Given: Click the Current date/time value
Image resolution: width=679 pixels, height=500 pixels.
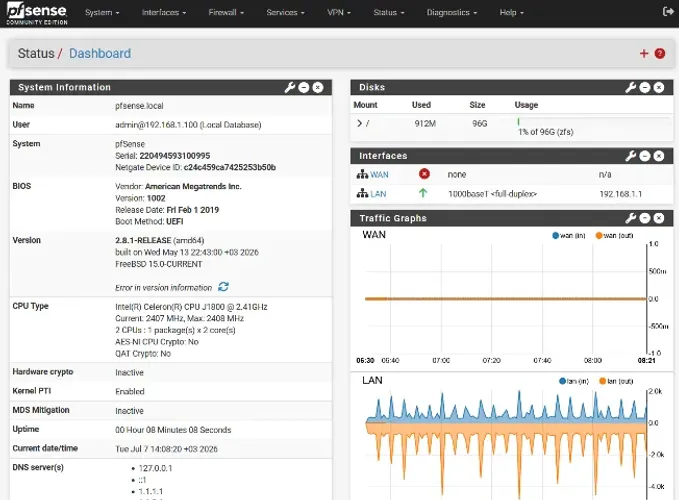Looking at the screenshot, I should point(166,449).
